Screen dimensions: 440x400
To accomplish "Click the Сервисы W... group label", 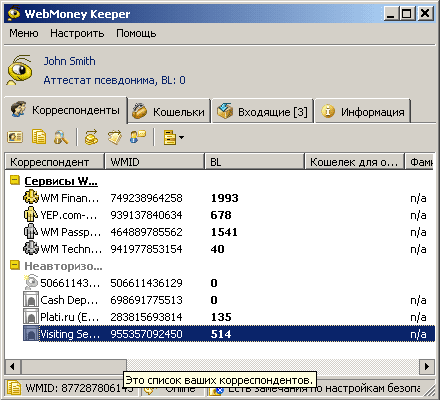I will 61,181.
